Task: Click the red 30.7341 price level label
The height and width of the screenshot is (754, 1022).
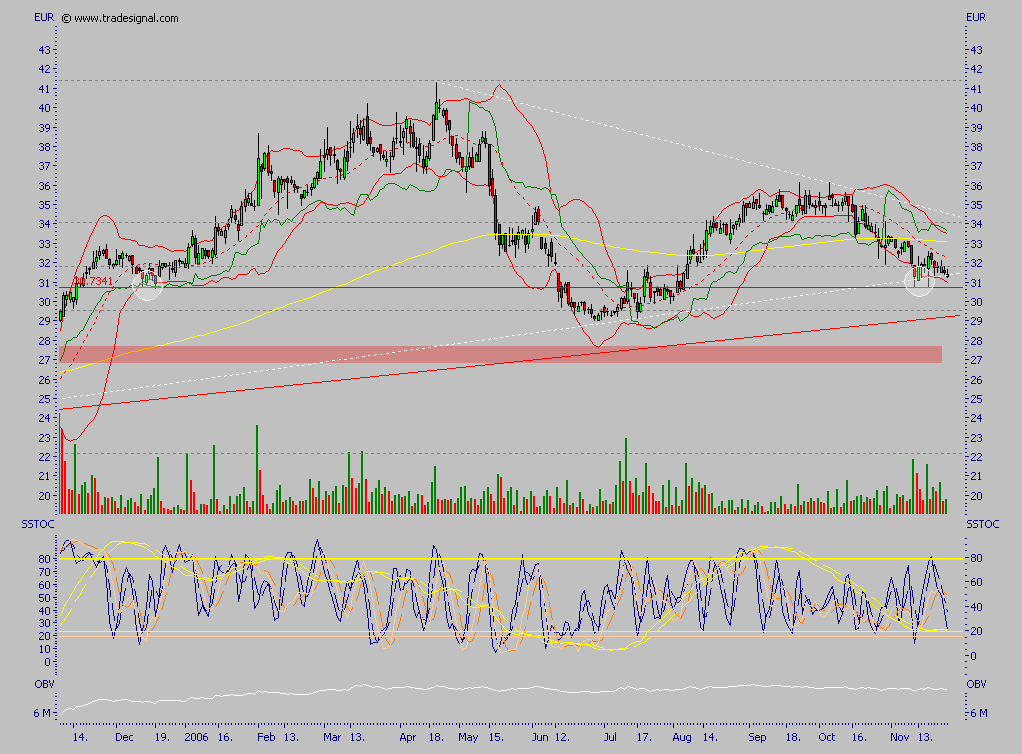Action: 93,282
